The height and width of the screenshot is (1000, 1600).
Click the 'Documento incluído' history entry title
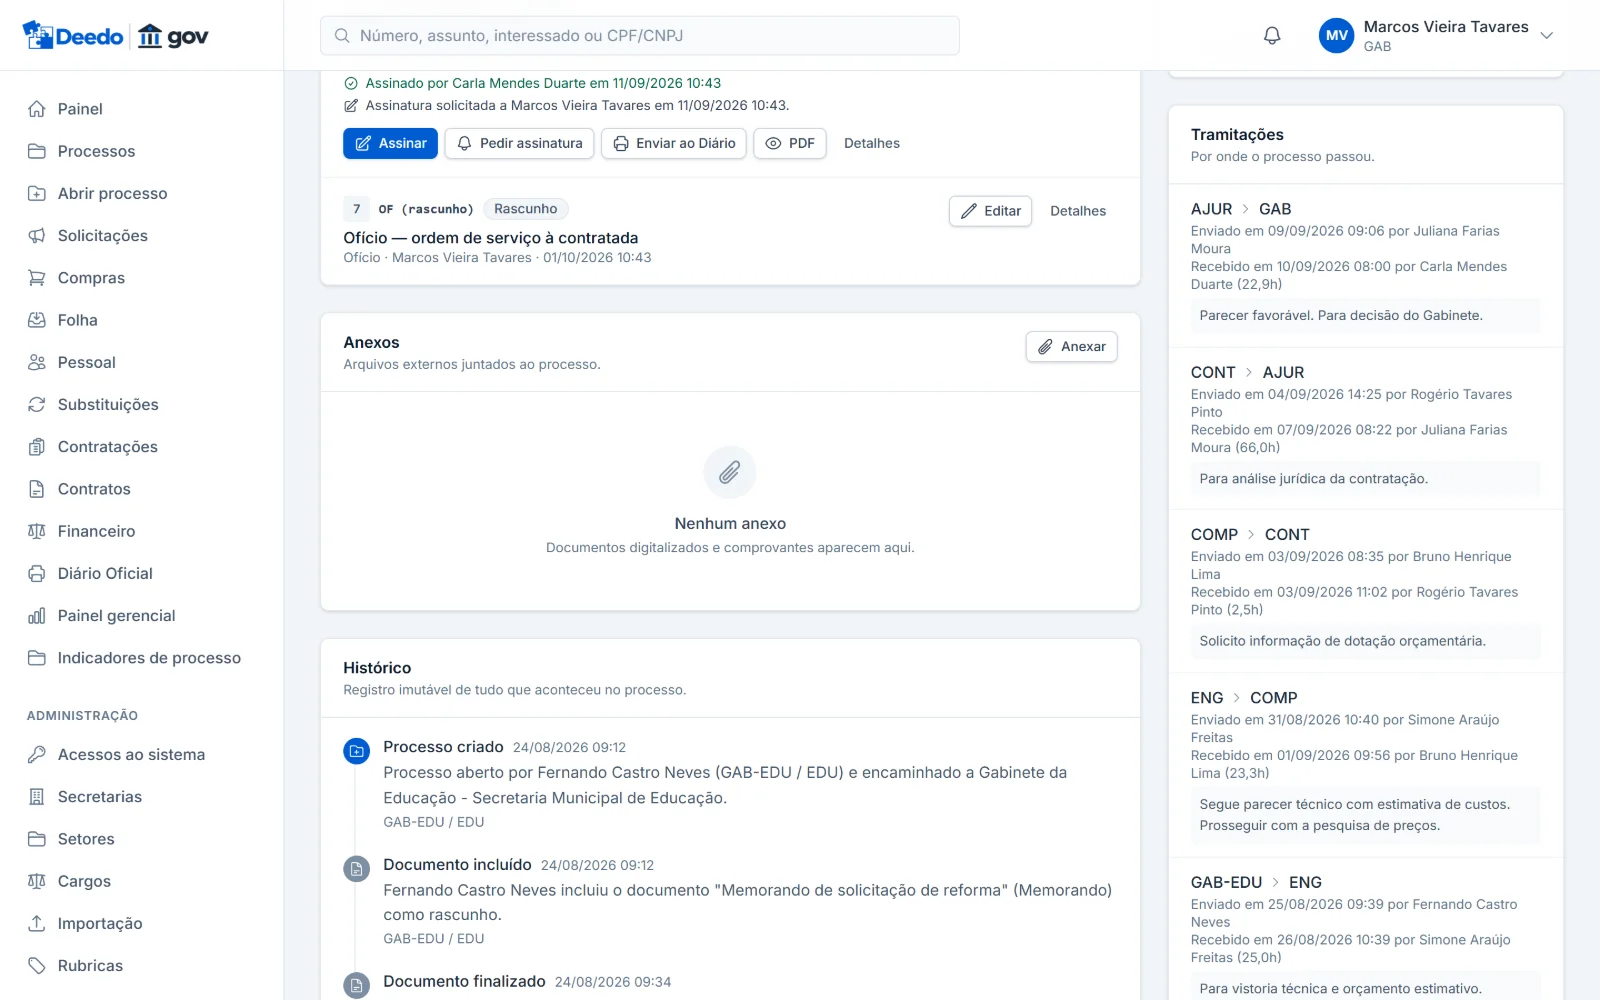click(x=457, y=865)
